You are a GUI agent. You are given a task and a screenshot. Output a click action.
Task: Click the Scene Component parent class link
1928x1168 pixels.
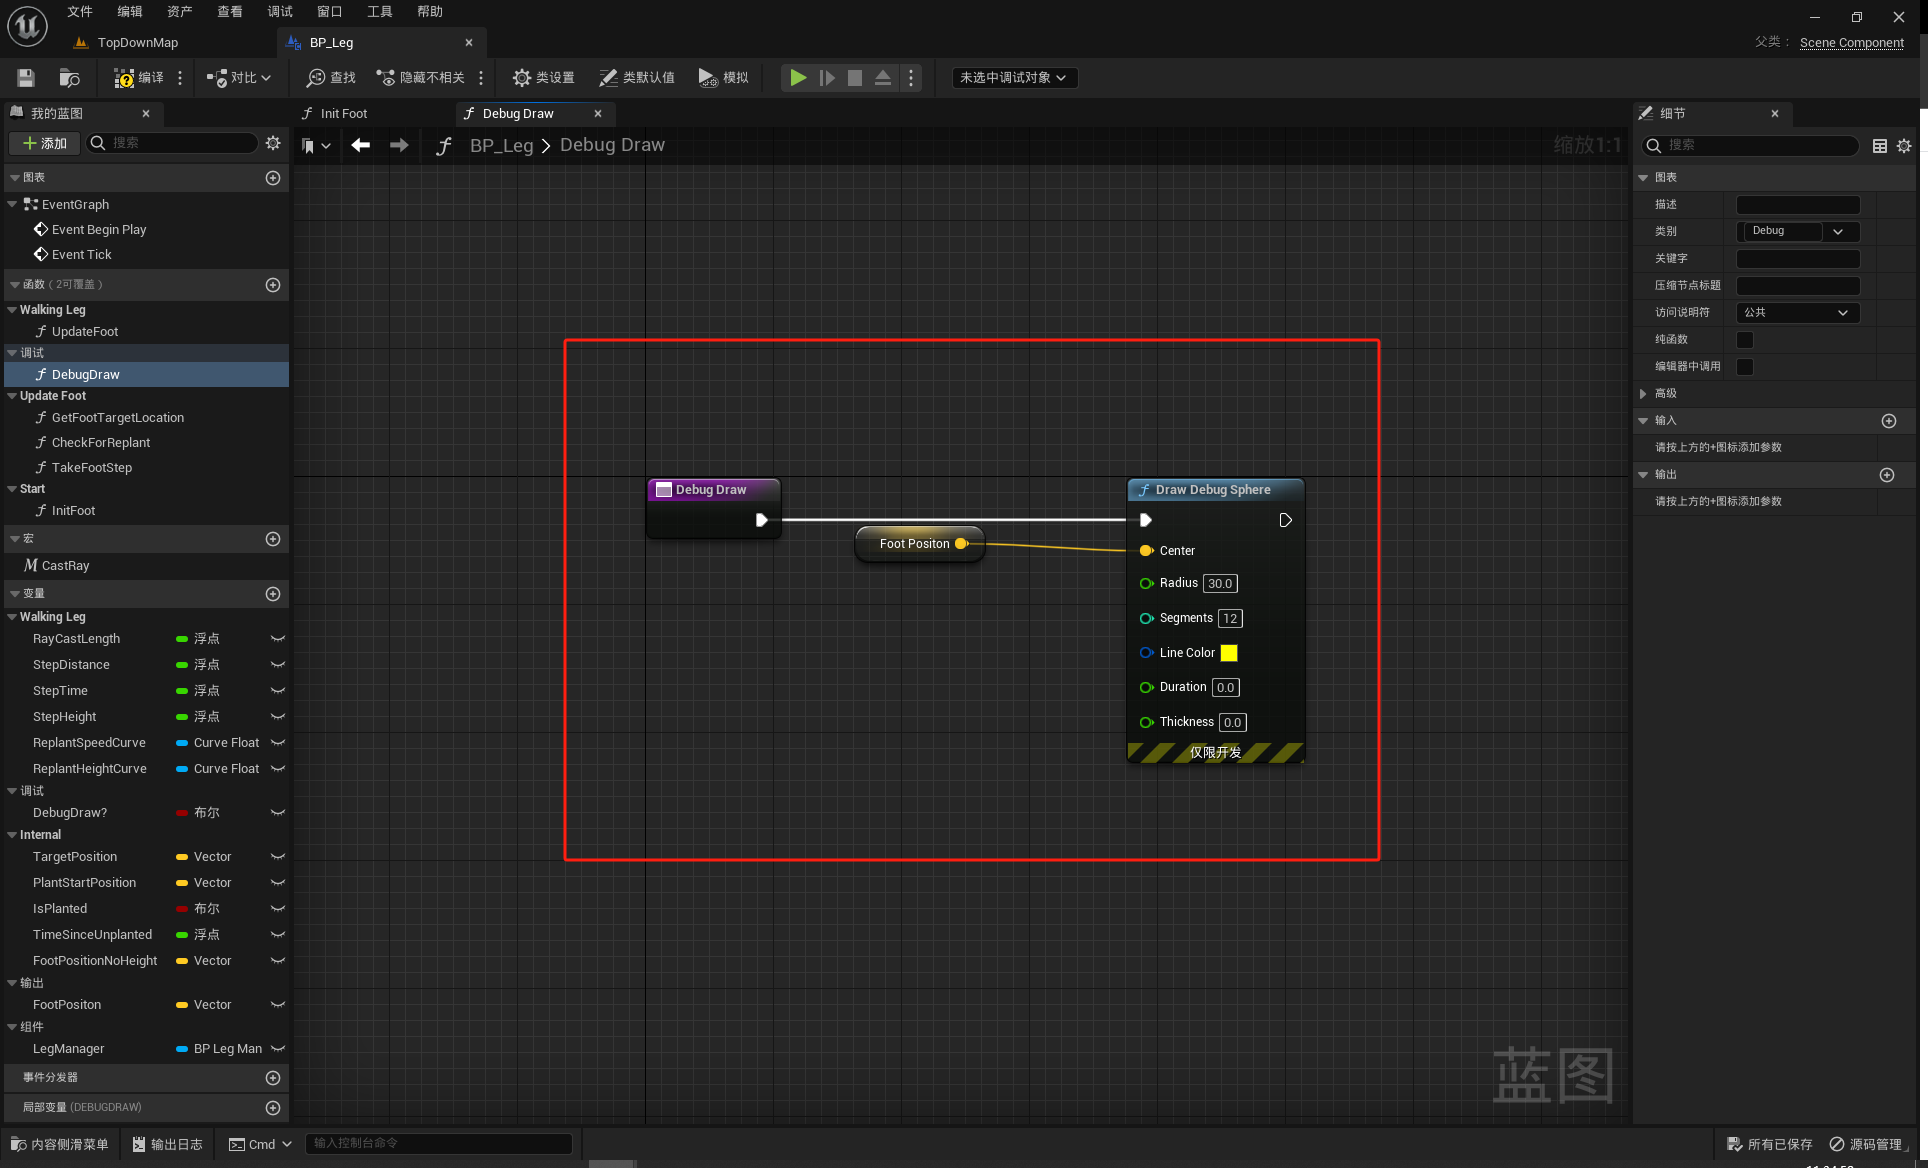tap(1851, 42)
